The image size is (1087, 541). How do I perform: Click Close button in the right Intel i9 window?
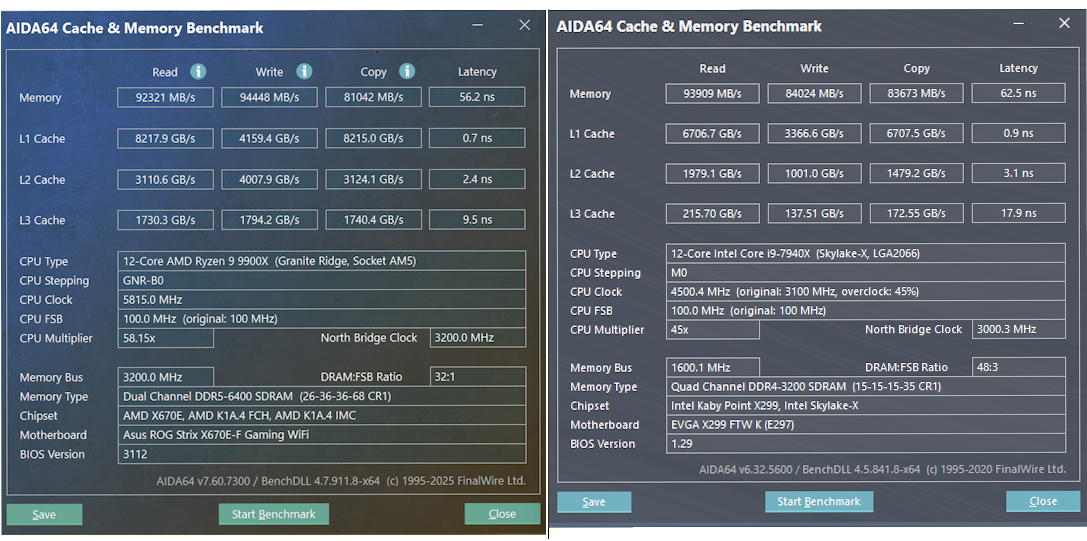[1043, 501]
